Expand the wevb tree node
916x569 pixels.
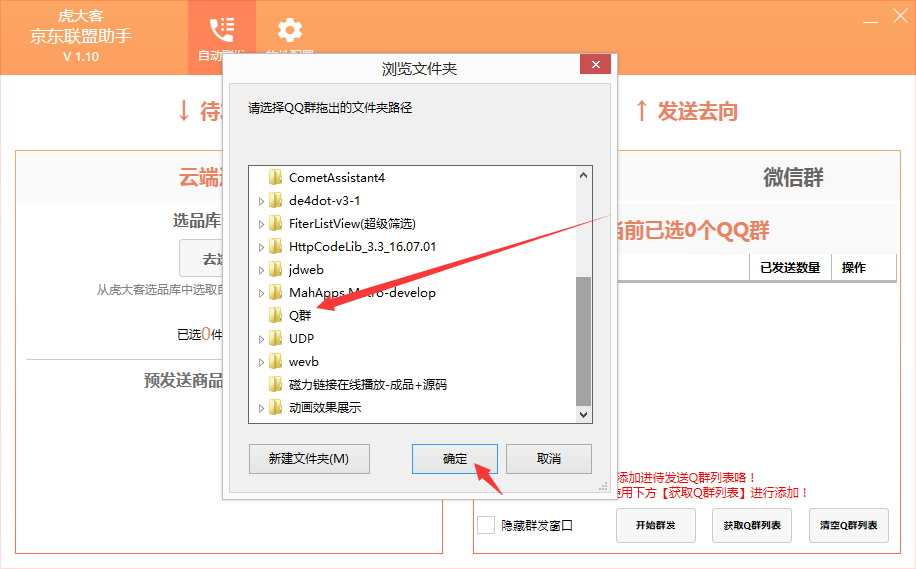click(261, 362)
